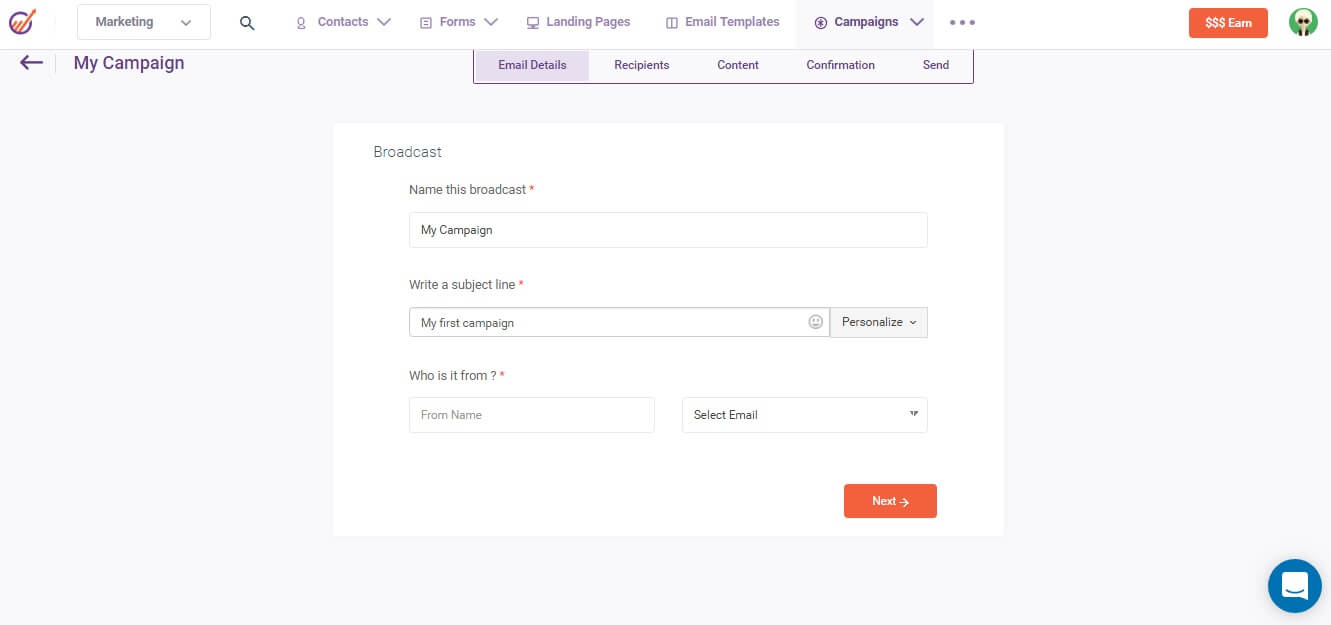Open the ellipsis more options icon

pos(962,22)
